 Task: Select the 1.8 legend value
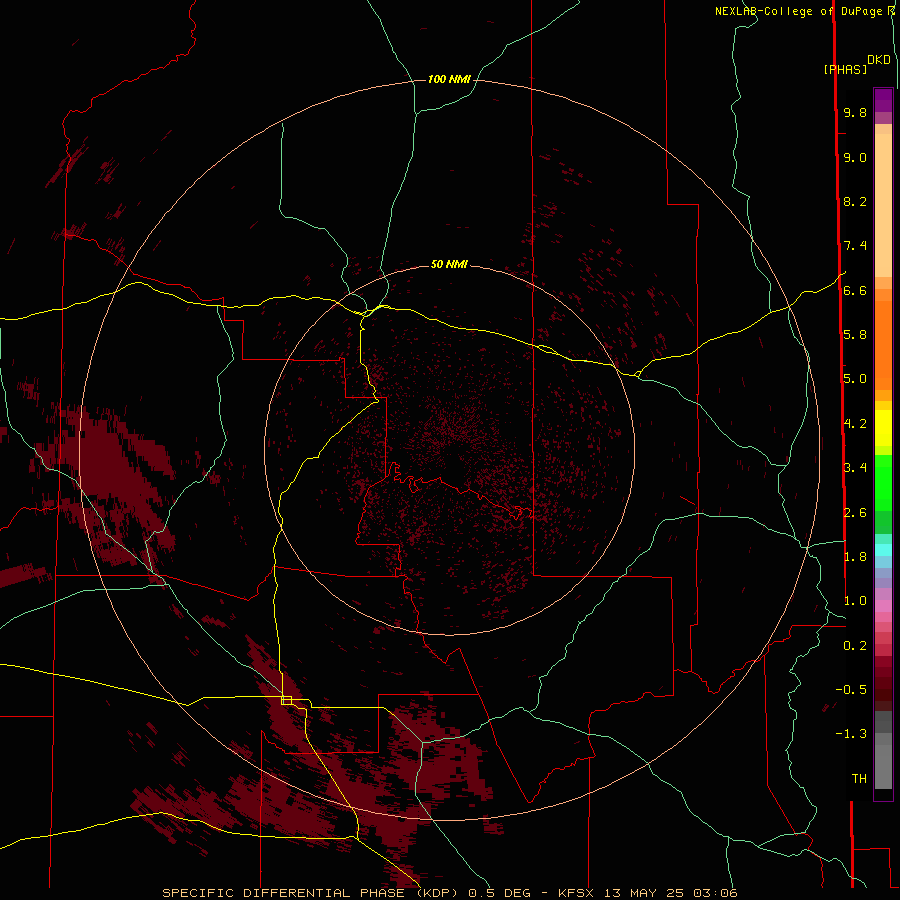pyautogui.click(x=855, y=557)
